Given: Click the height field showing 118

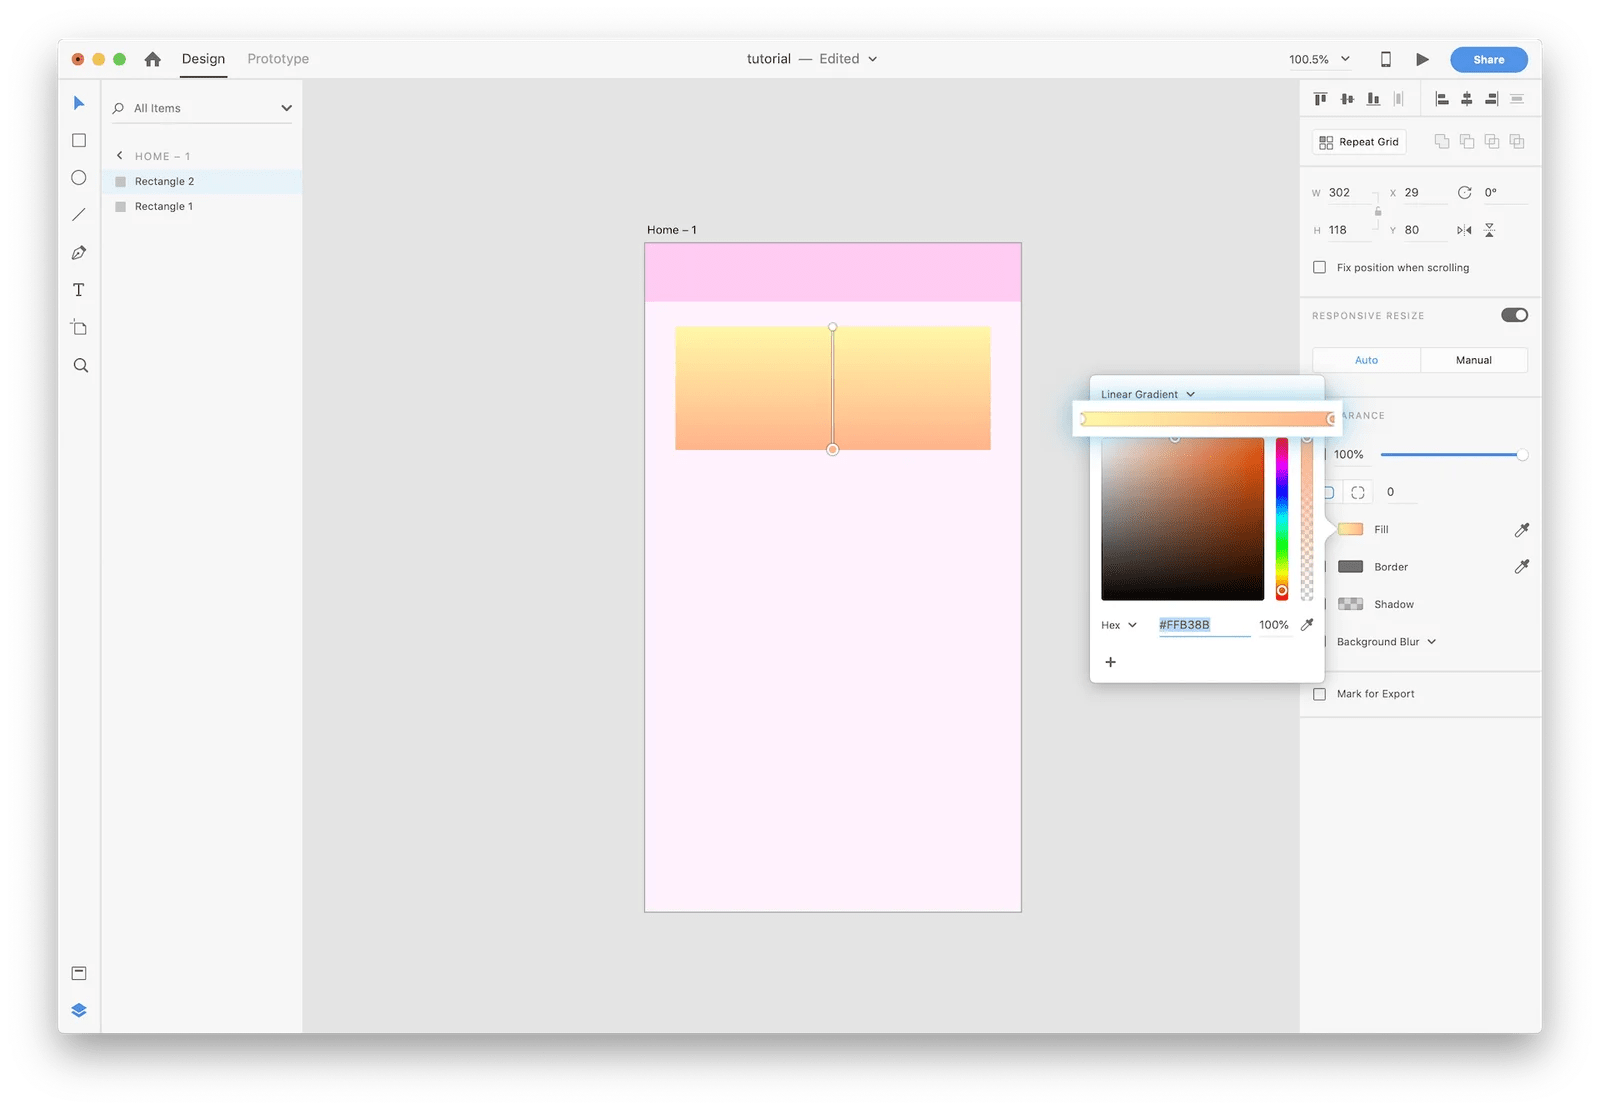Looking at the screenshot, I should (x=1350, y=230).
